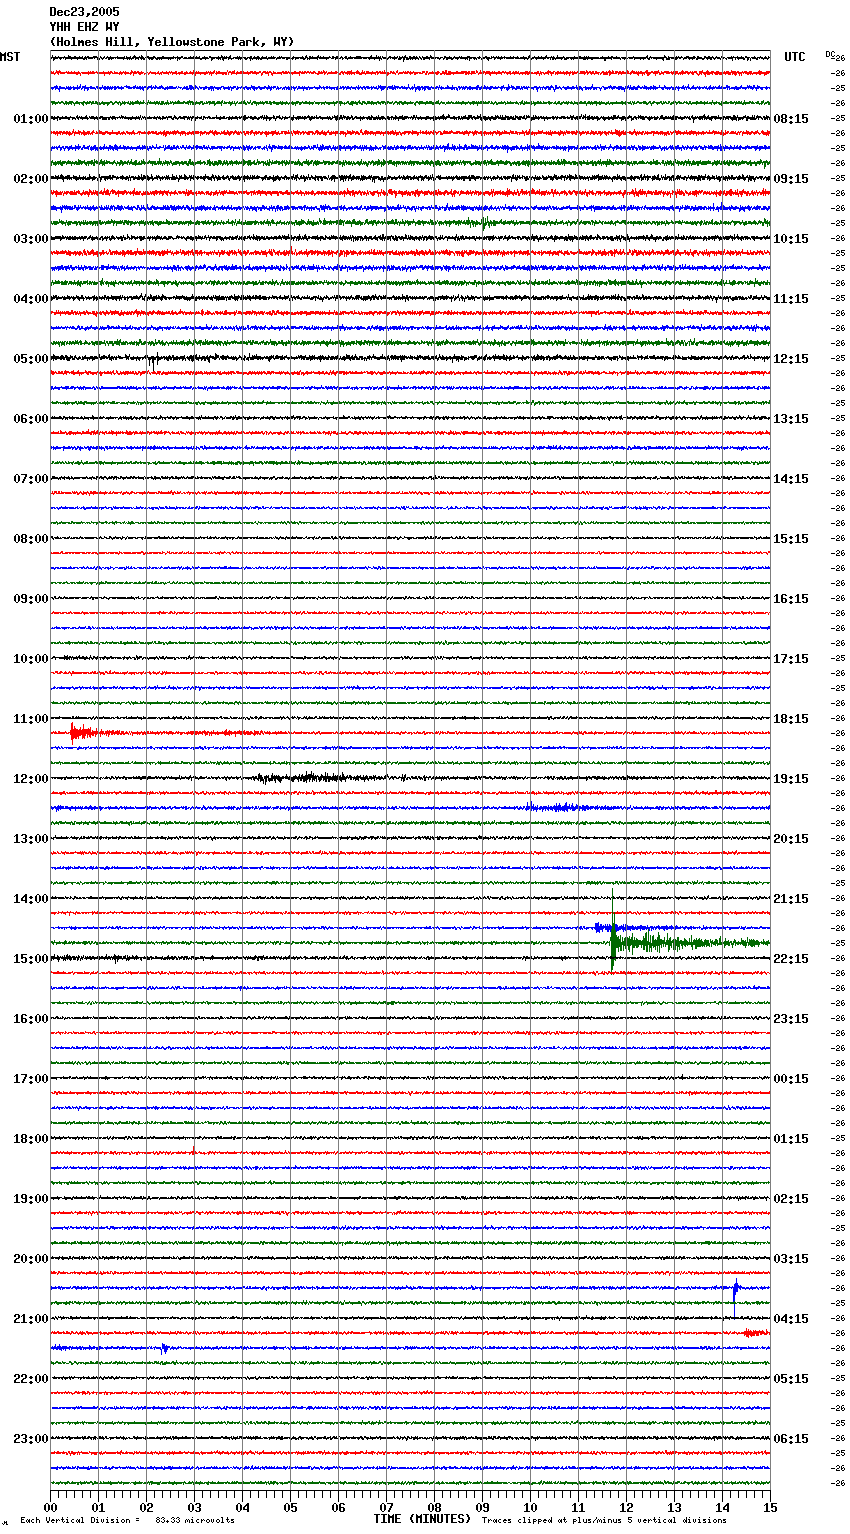Image resolution: width=850 pixels, height=1534 pixels.
Task: Click the MST label "05:00"
Action: click(x=31, y=359)
